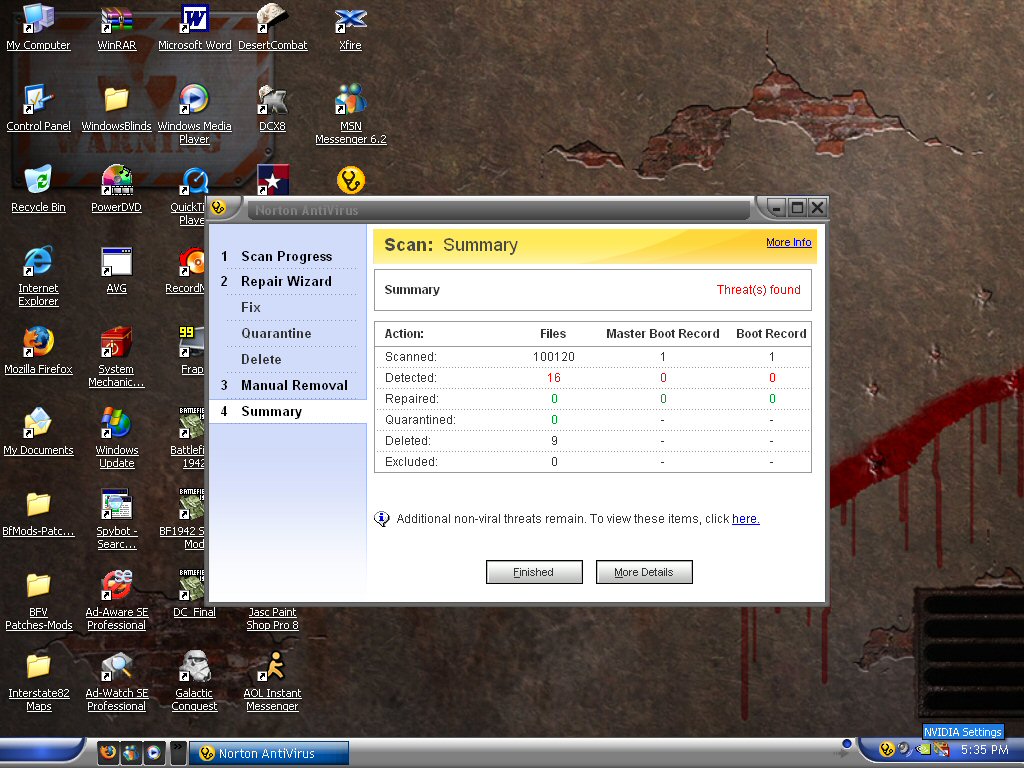
Task: Click the More Details button
Action: pyautogui.click(x=644, y=572)
